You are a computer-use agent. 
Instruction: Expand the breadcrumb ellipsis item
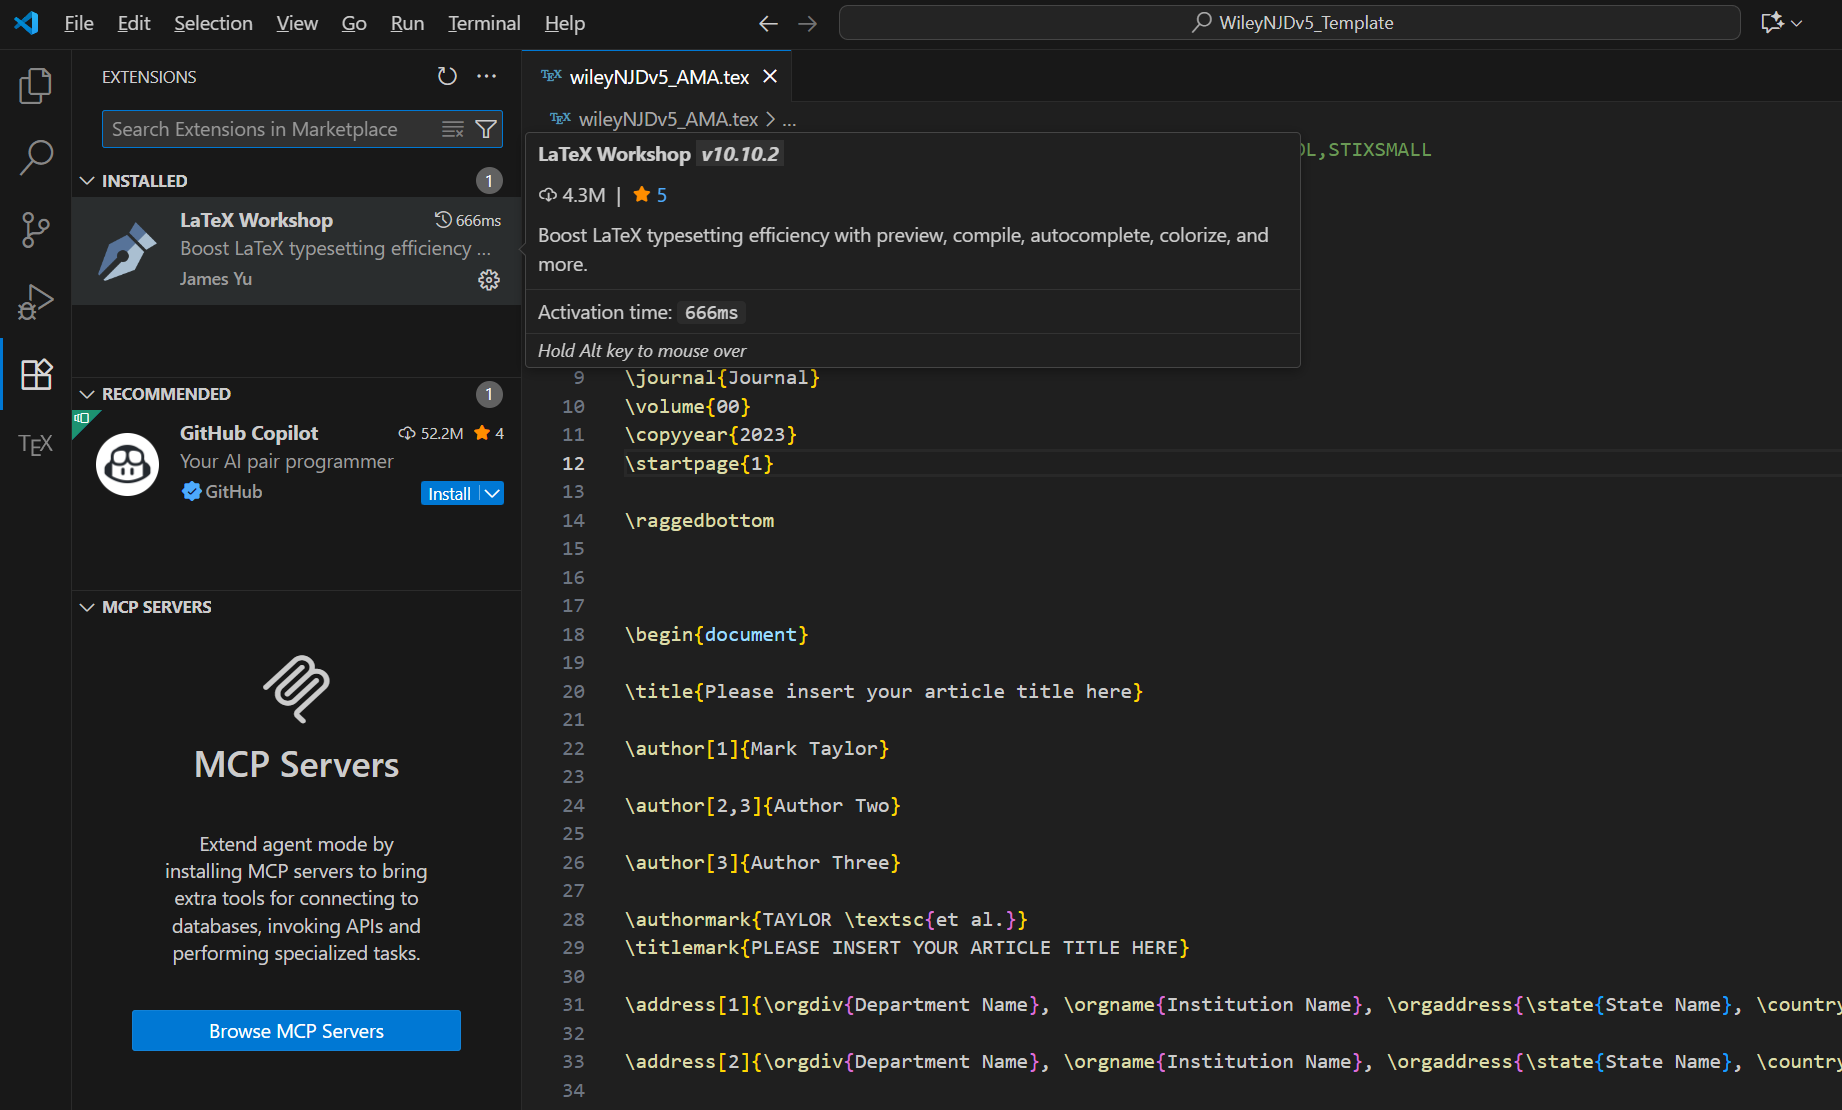coord(789,120)
